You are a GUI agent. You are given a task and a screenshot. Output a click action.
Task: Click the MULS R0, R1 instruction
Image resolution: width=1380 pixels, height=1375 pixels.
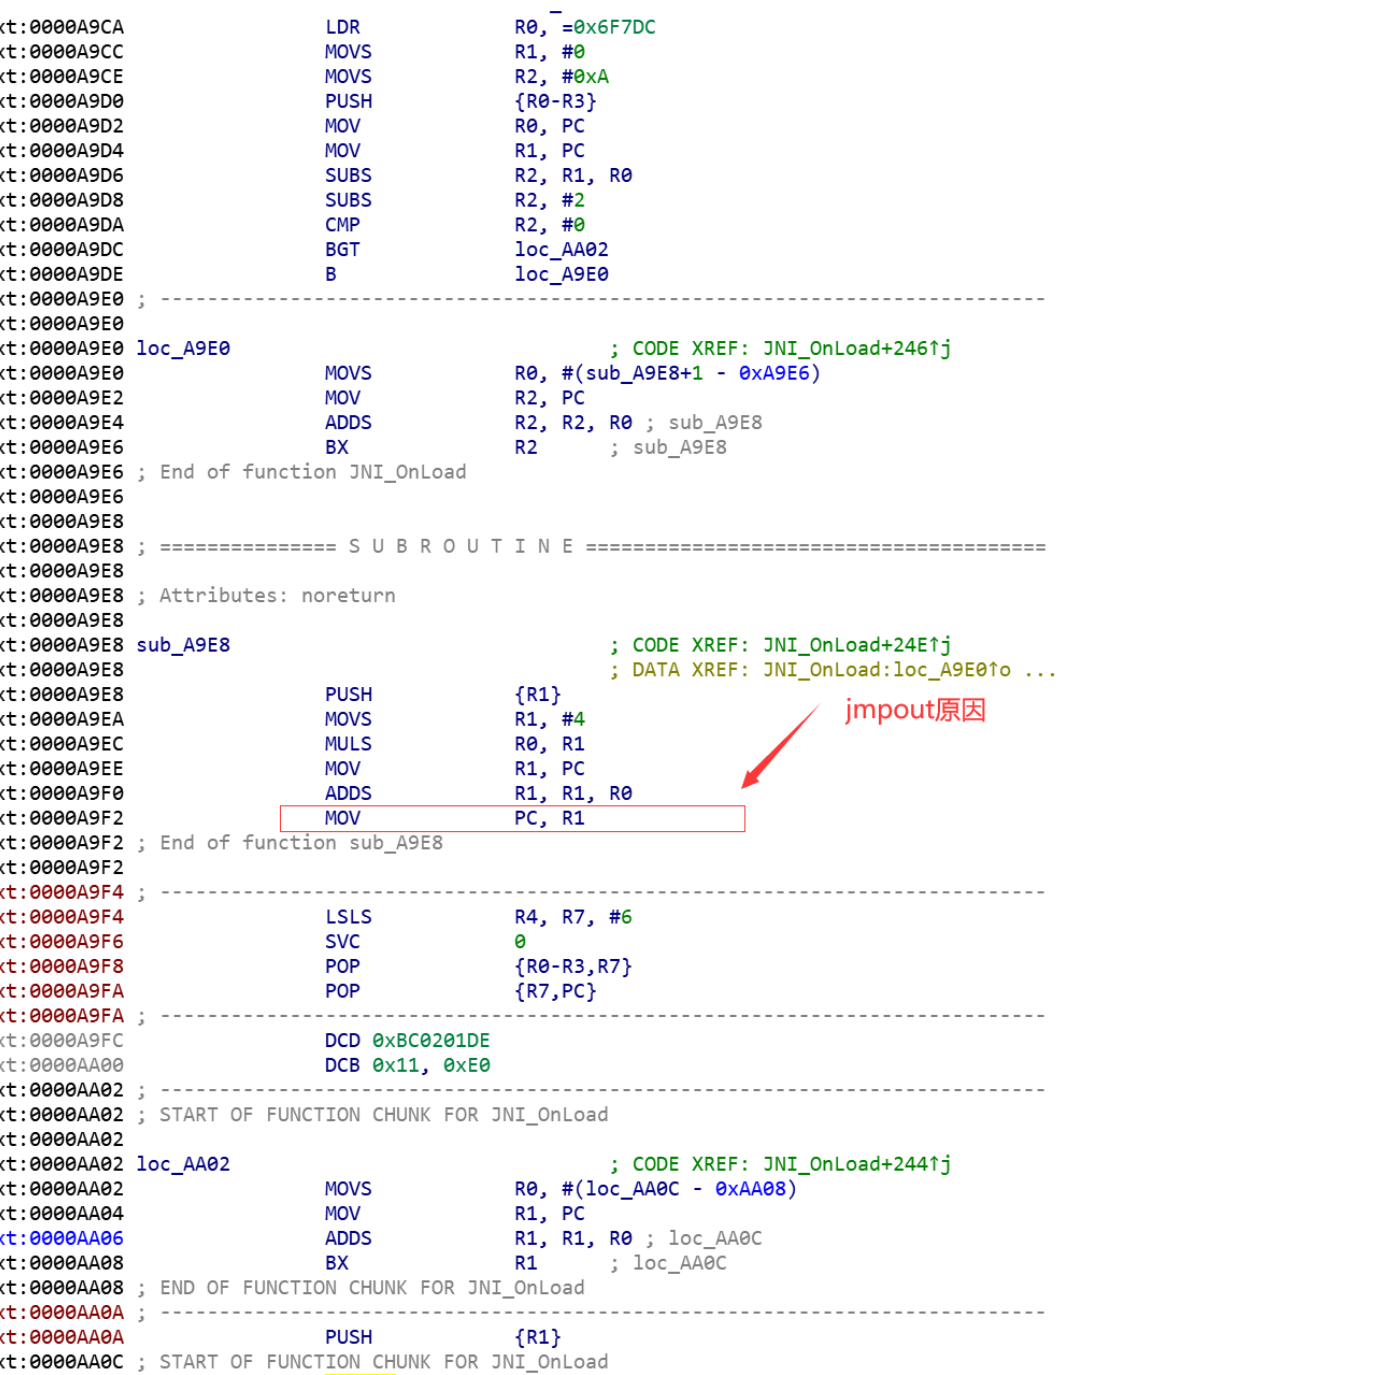pos(455,744)
